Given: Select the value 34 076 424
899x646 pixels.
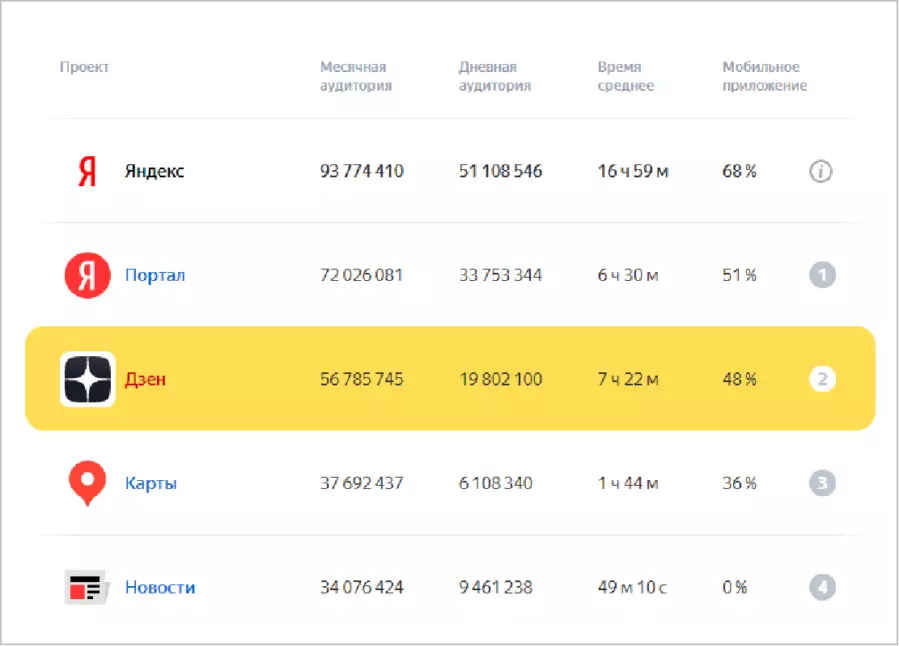Looking at the screenshot, I should point(362,587).
